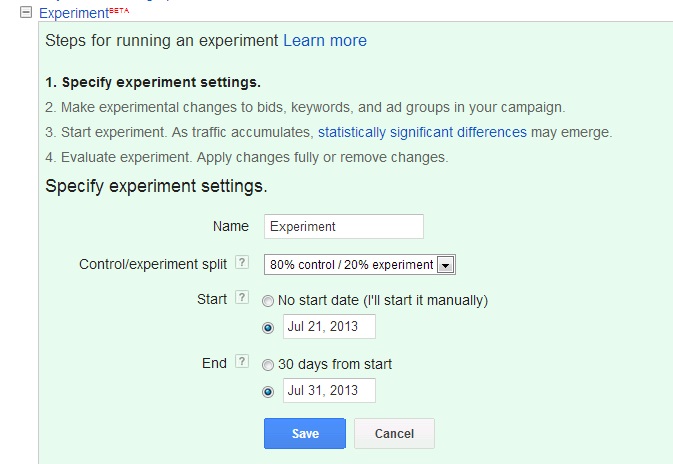Select the specific end date radio button
Viewport: 673px width, 464px height.
click(x=268, y=392)
